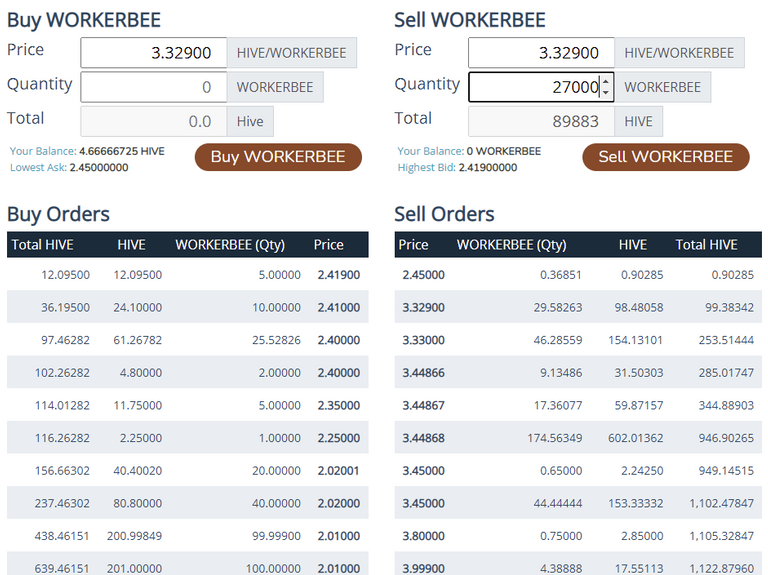The height and width of the screenshot is (575, 768).
Task: Click the Buy WORKERBEE button
Action: [278, 157]
